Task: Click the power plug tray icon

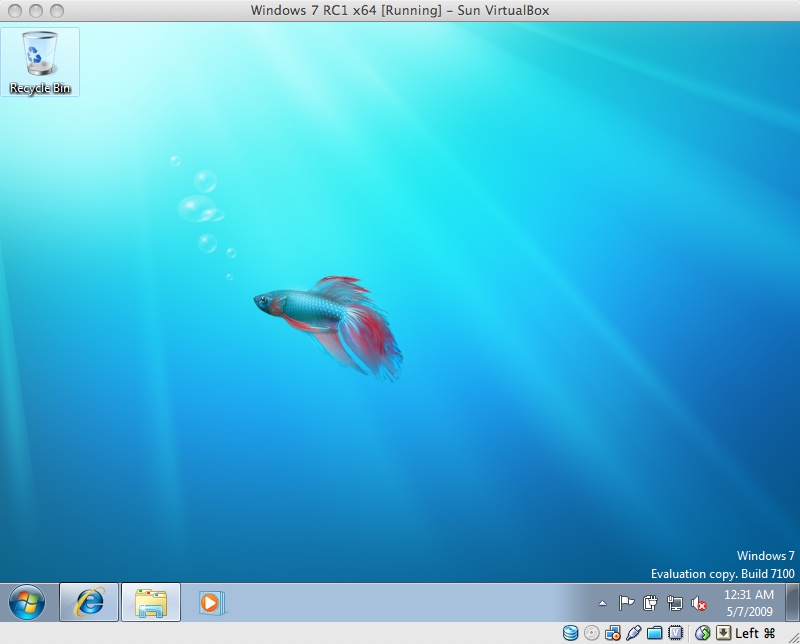Action: (651, 603)
